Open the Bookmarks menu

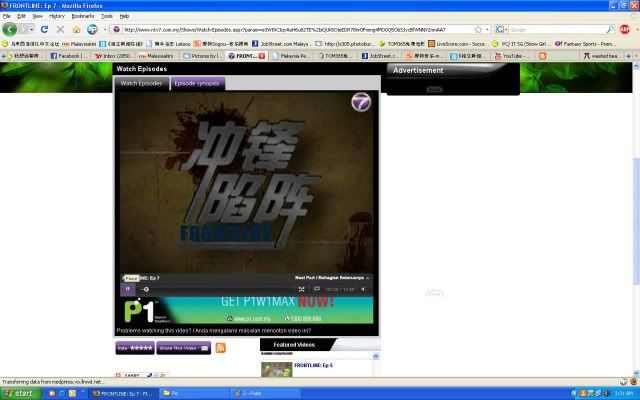tap(83, 16)
